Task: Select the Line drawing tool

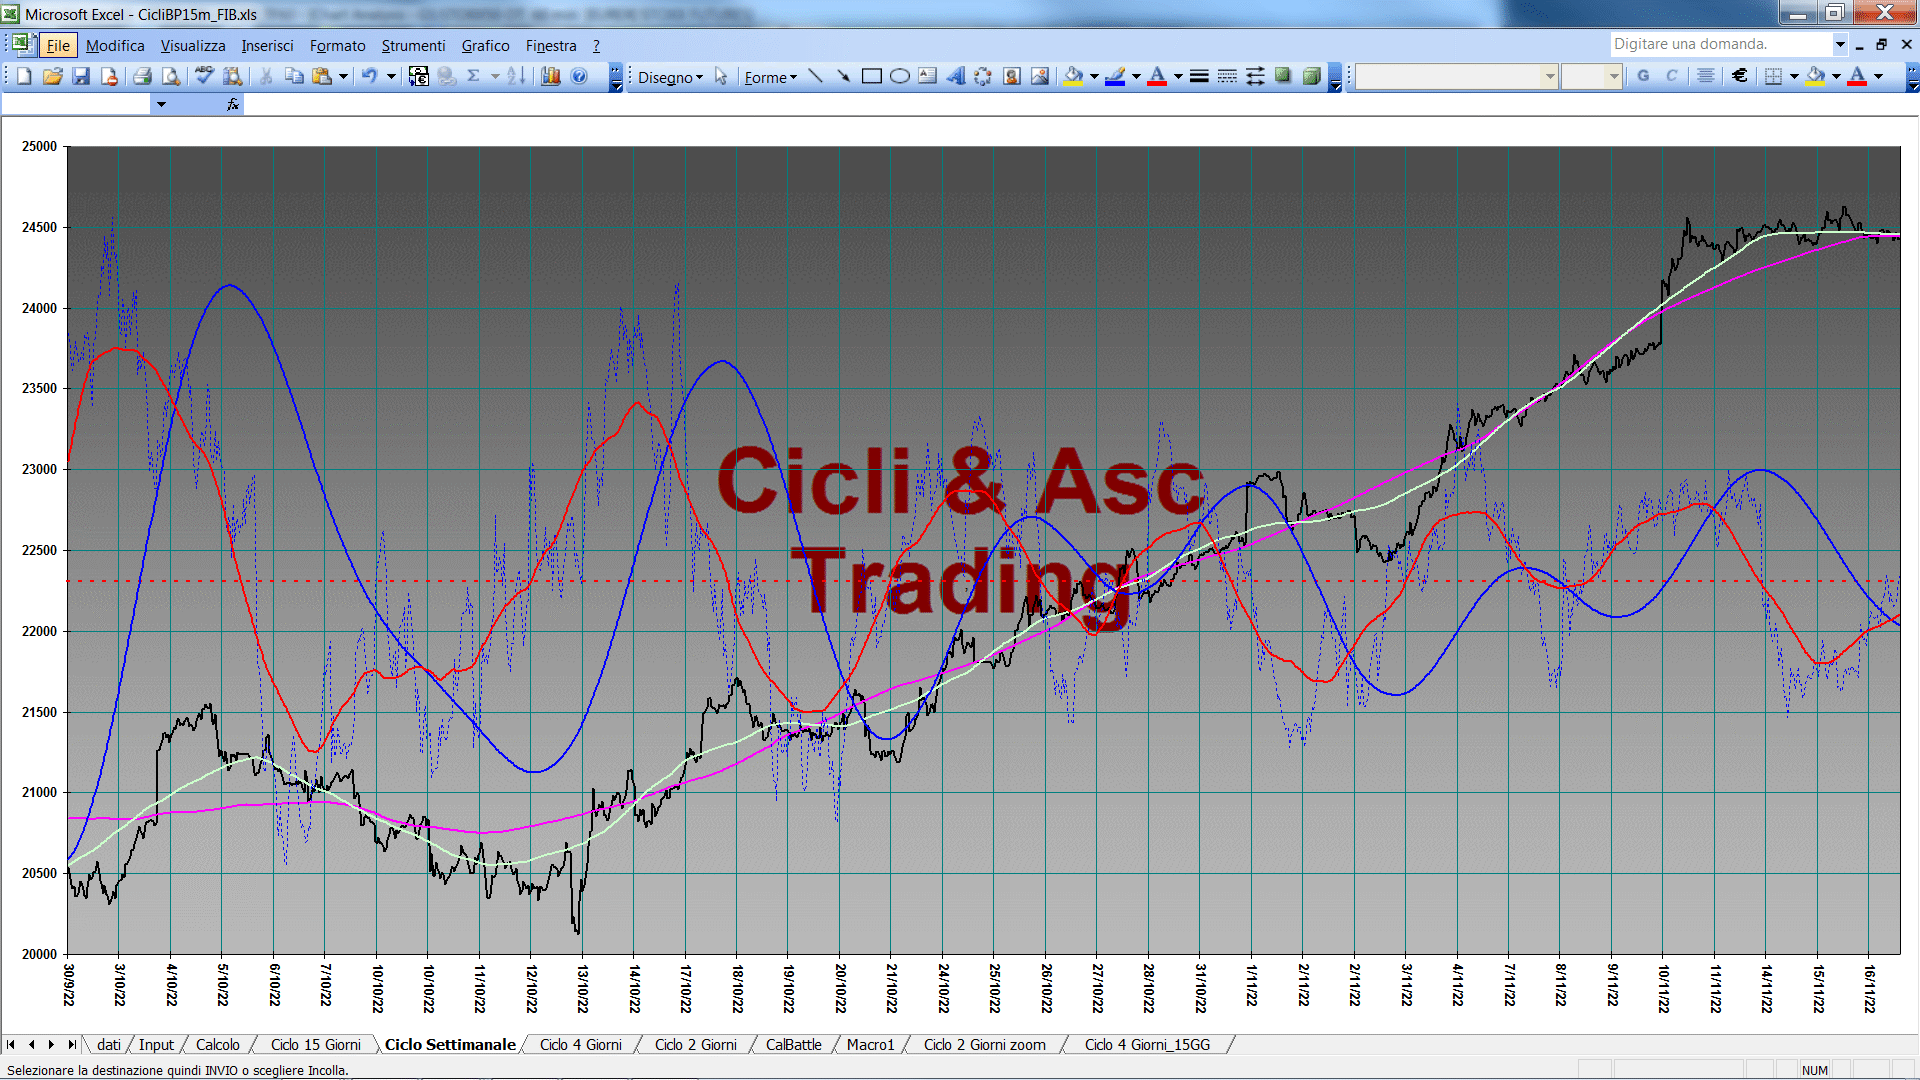Action: (x=816, y=76)
